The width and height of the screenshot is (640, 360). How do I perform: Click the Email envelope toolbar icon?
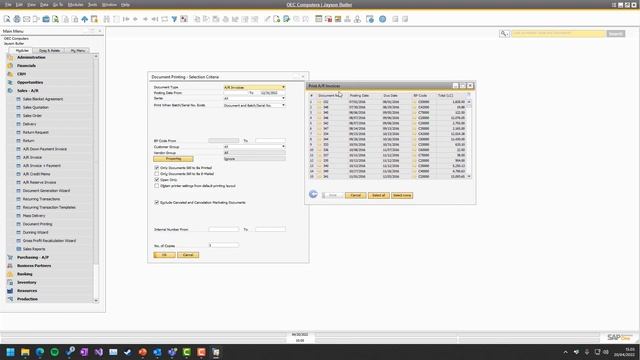click(x=27, y=19)
